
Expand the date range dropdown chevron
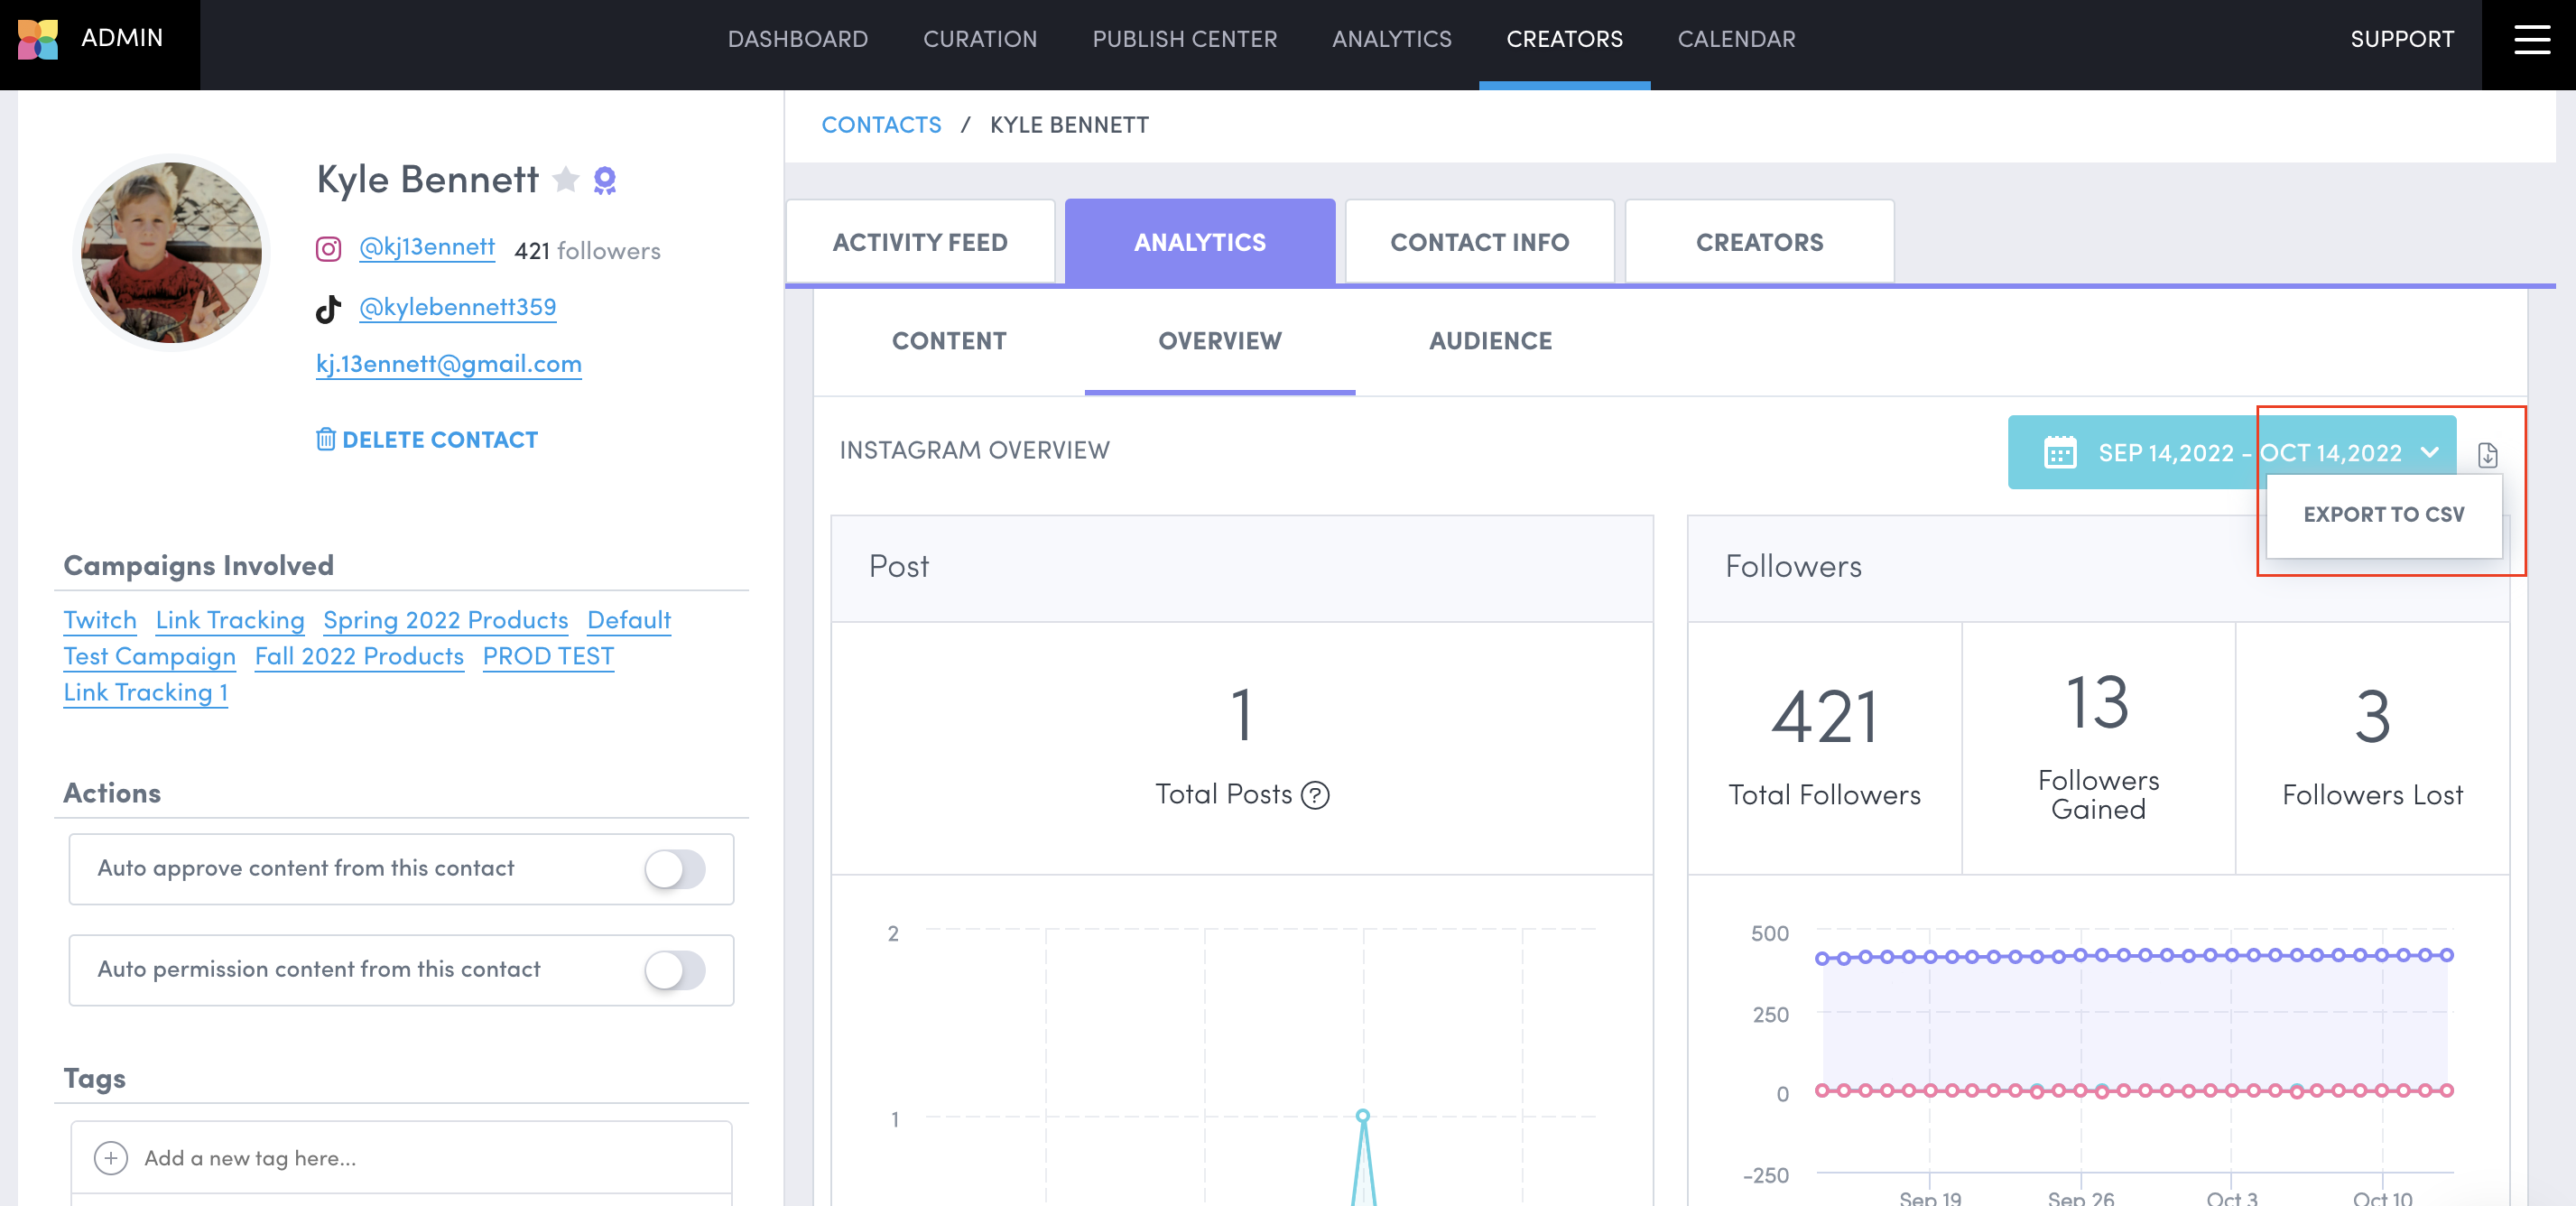pyautogui.click(x=2430, y=453)
